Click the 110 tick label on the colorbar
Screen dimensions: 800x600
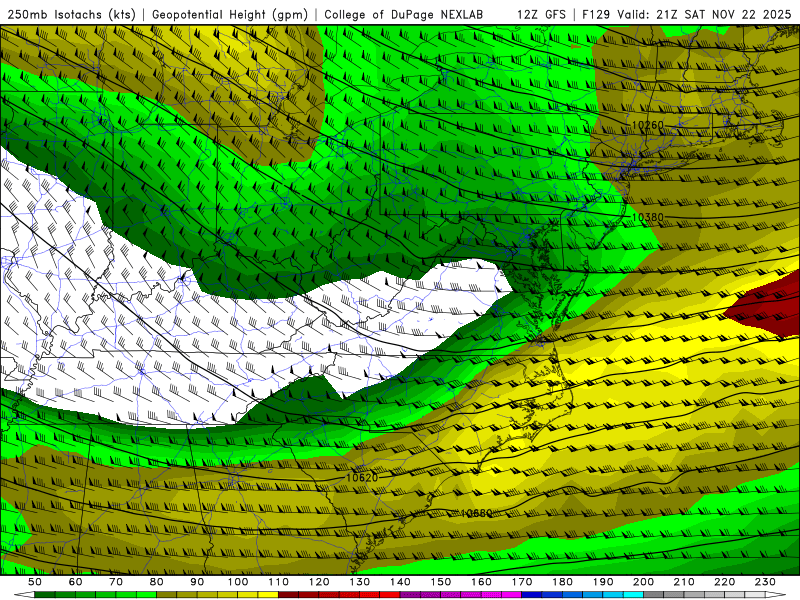pos(279,582)
